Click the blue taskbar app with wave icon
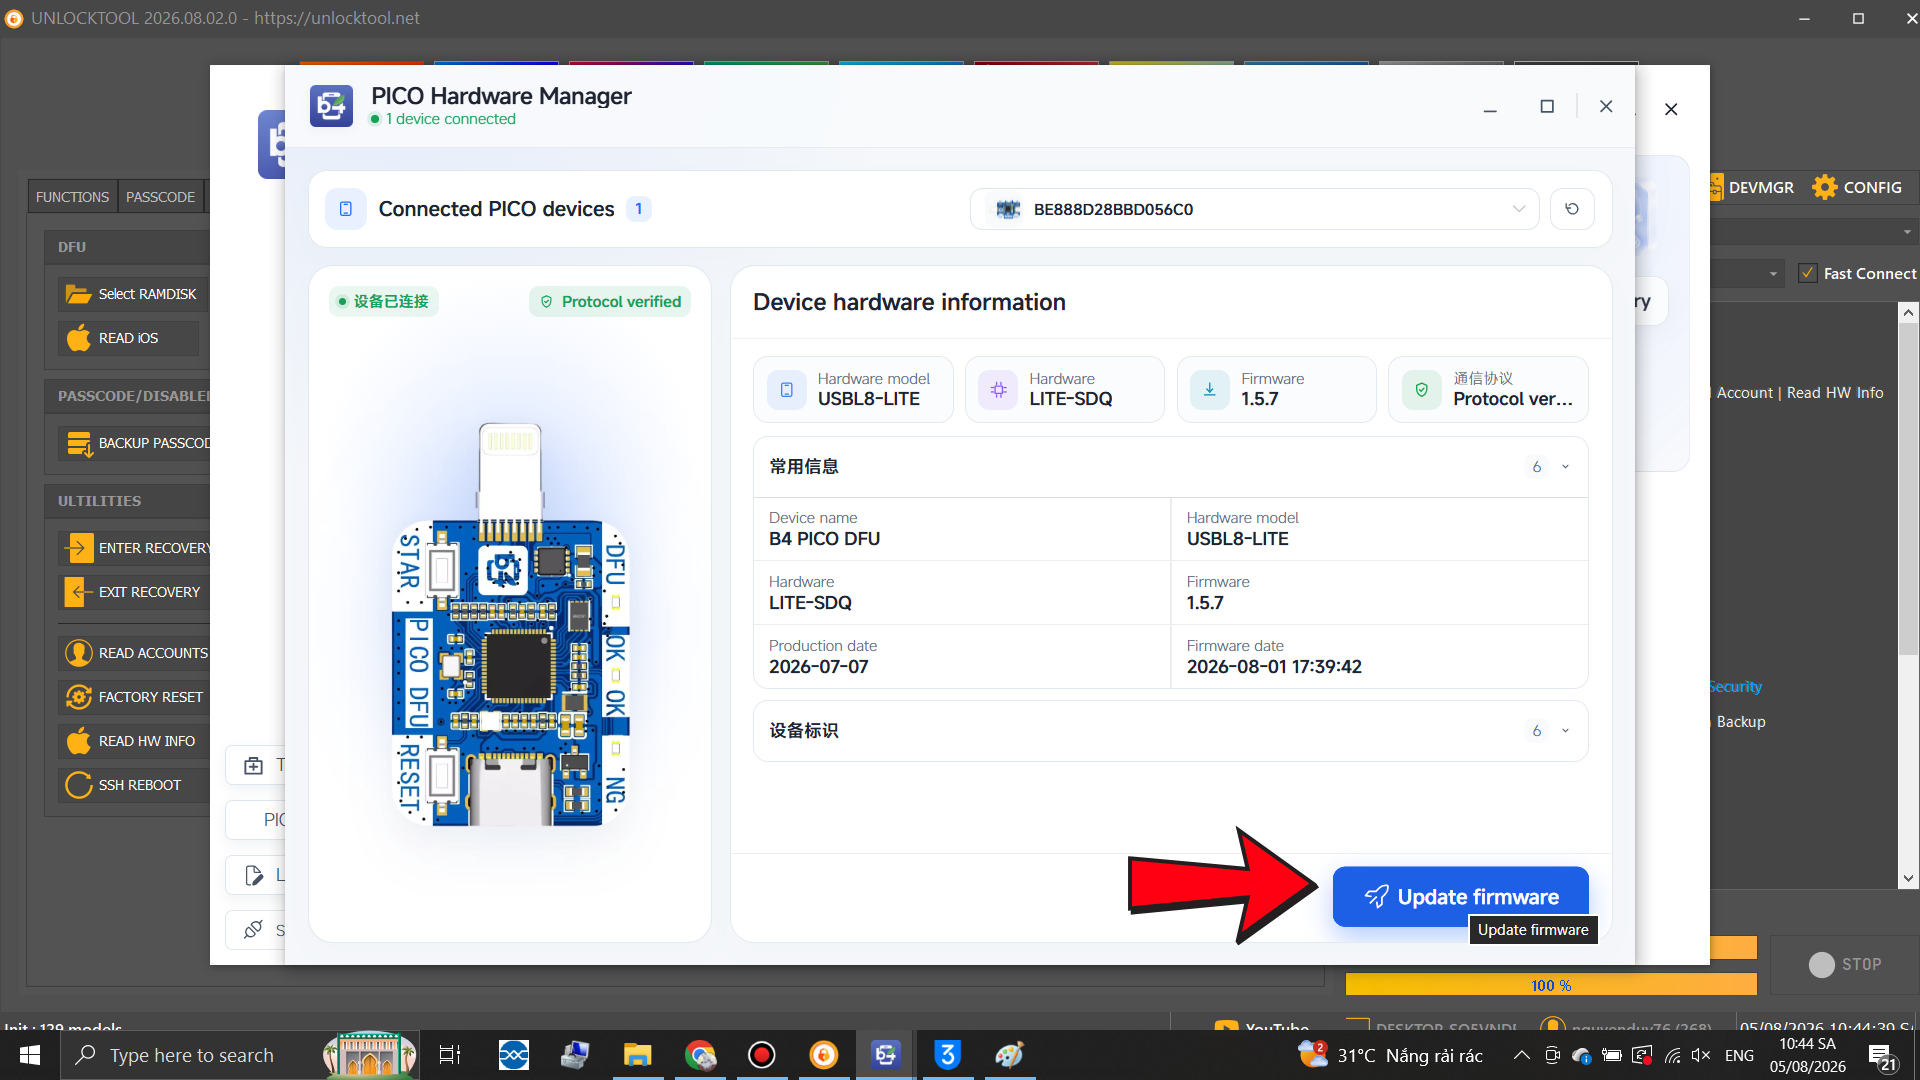Viewport: 1920px width, 1080px height. tap(514, 1055)
